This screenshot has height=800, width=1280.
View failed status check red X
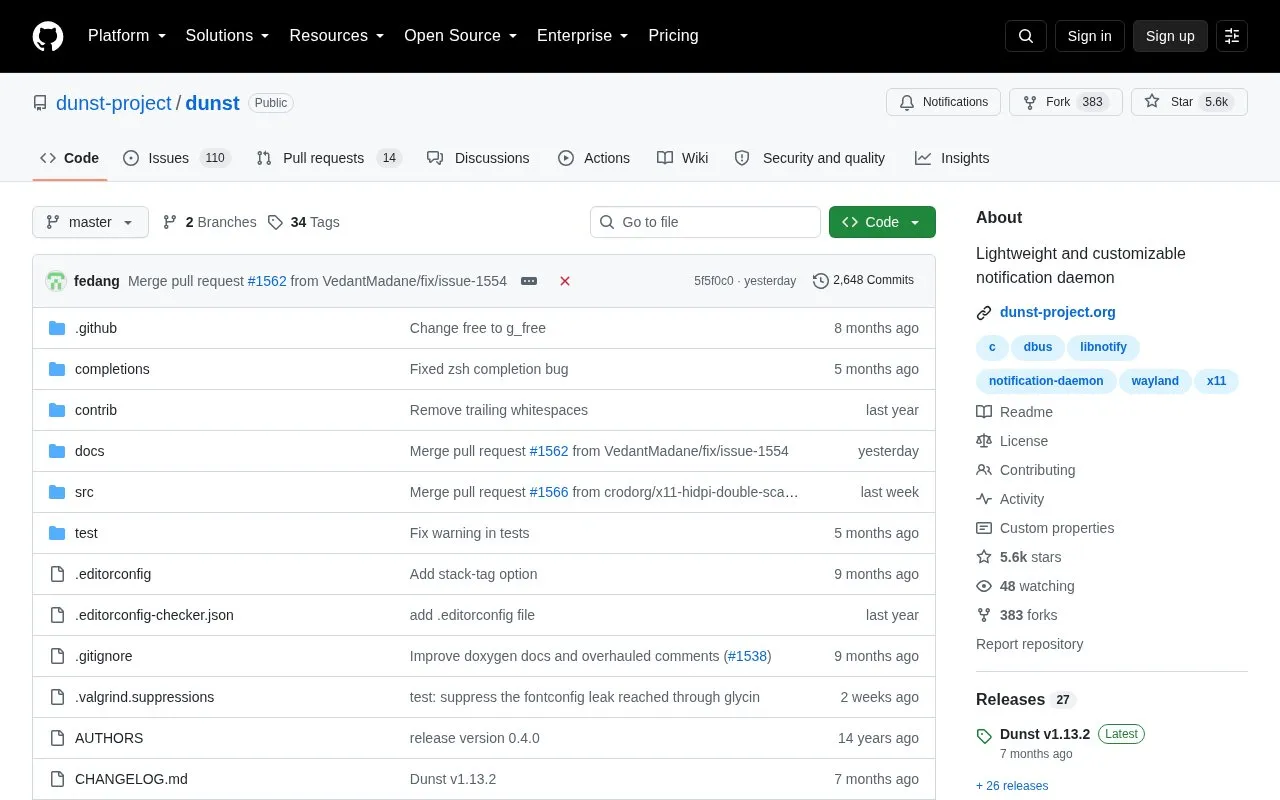[565, 281]
